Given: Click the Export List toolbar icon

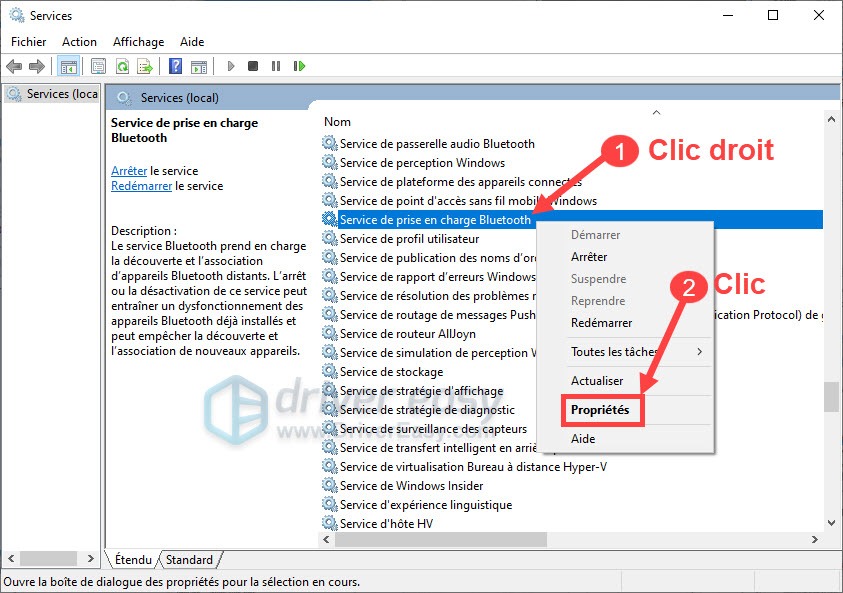Looking at the screenshot, I should pos(145,66).
